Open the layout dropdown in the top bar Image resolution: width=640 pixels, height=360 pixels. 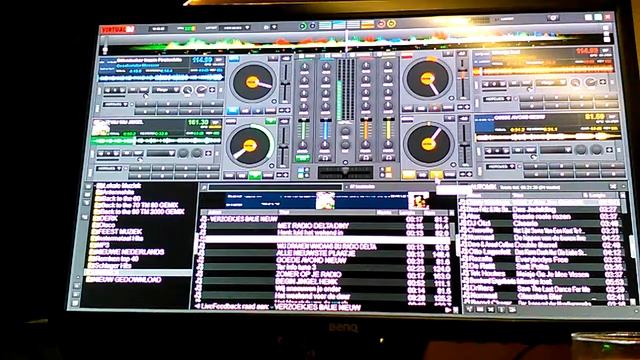point(236,28)
